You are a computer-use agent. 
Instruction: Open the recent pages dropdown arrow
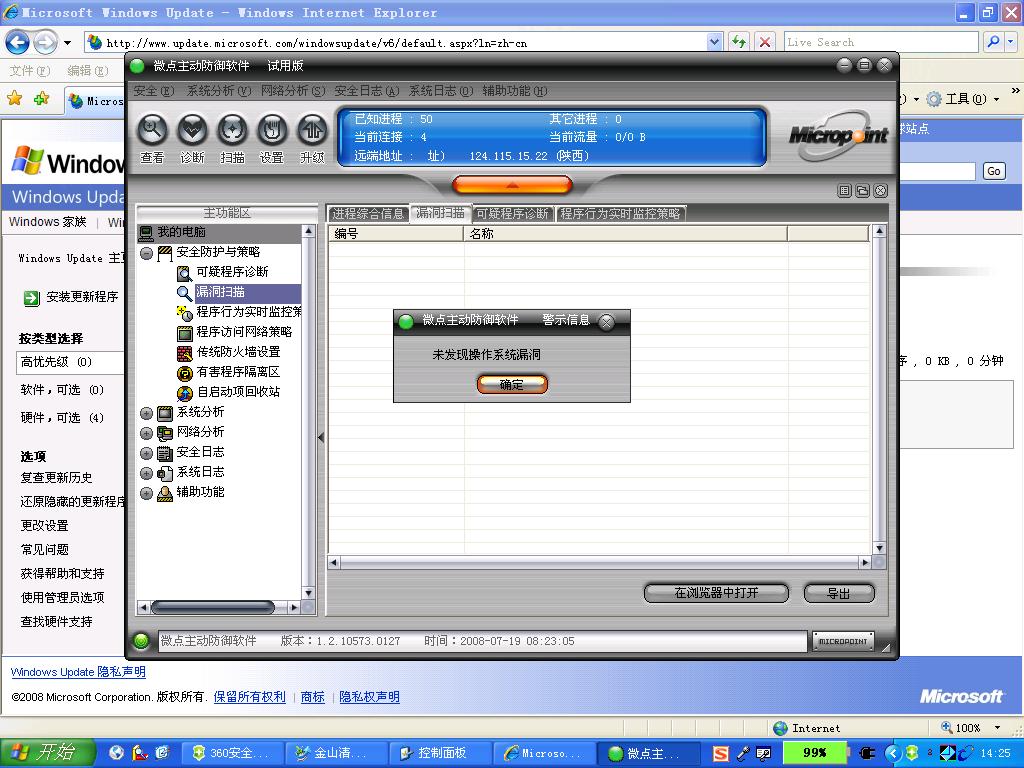[x=67, y=43]
